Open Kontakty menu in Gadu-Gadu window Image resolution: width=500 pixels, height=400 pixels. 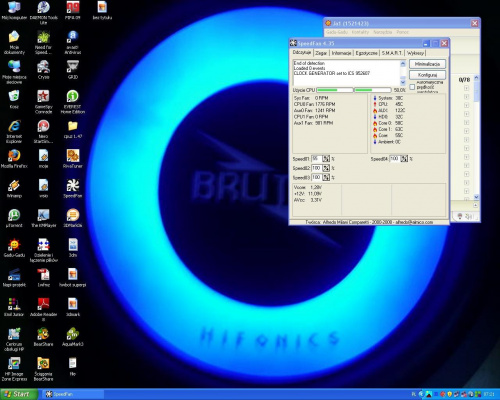pyautogui.click(x=360, y=32)
